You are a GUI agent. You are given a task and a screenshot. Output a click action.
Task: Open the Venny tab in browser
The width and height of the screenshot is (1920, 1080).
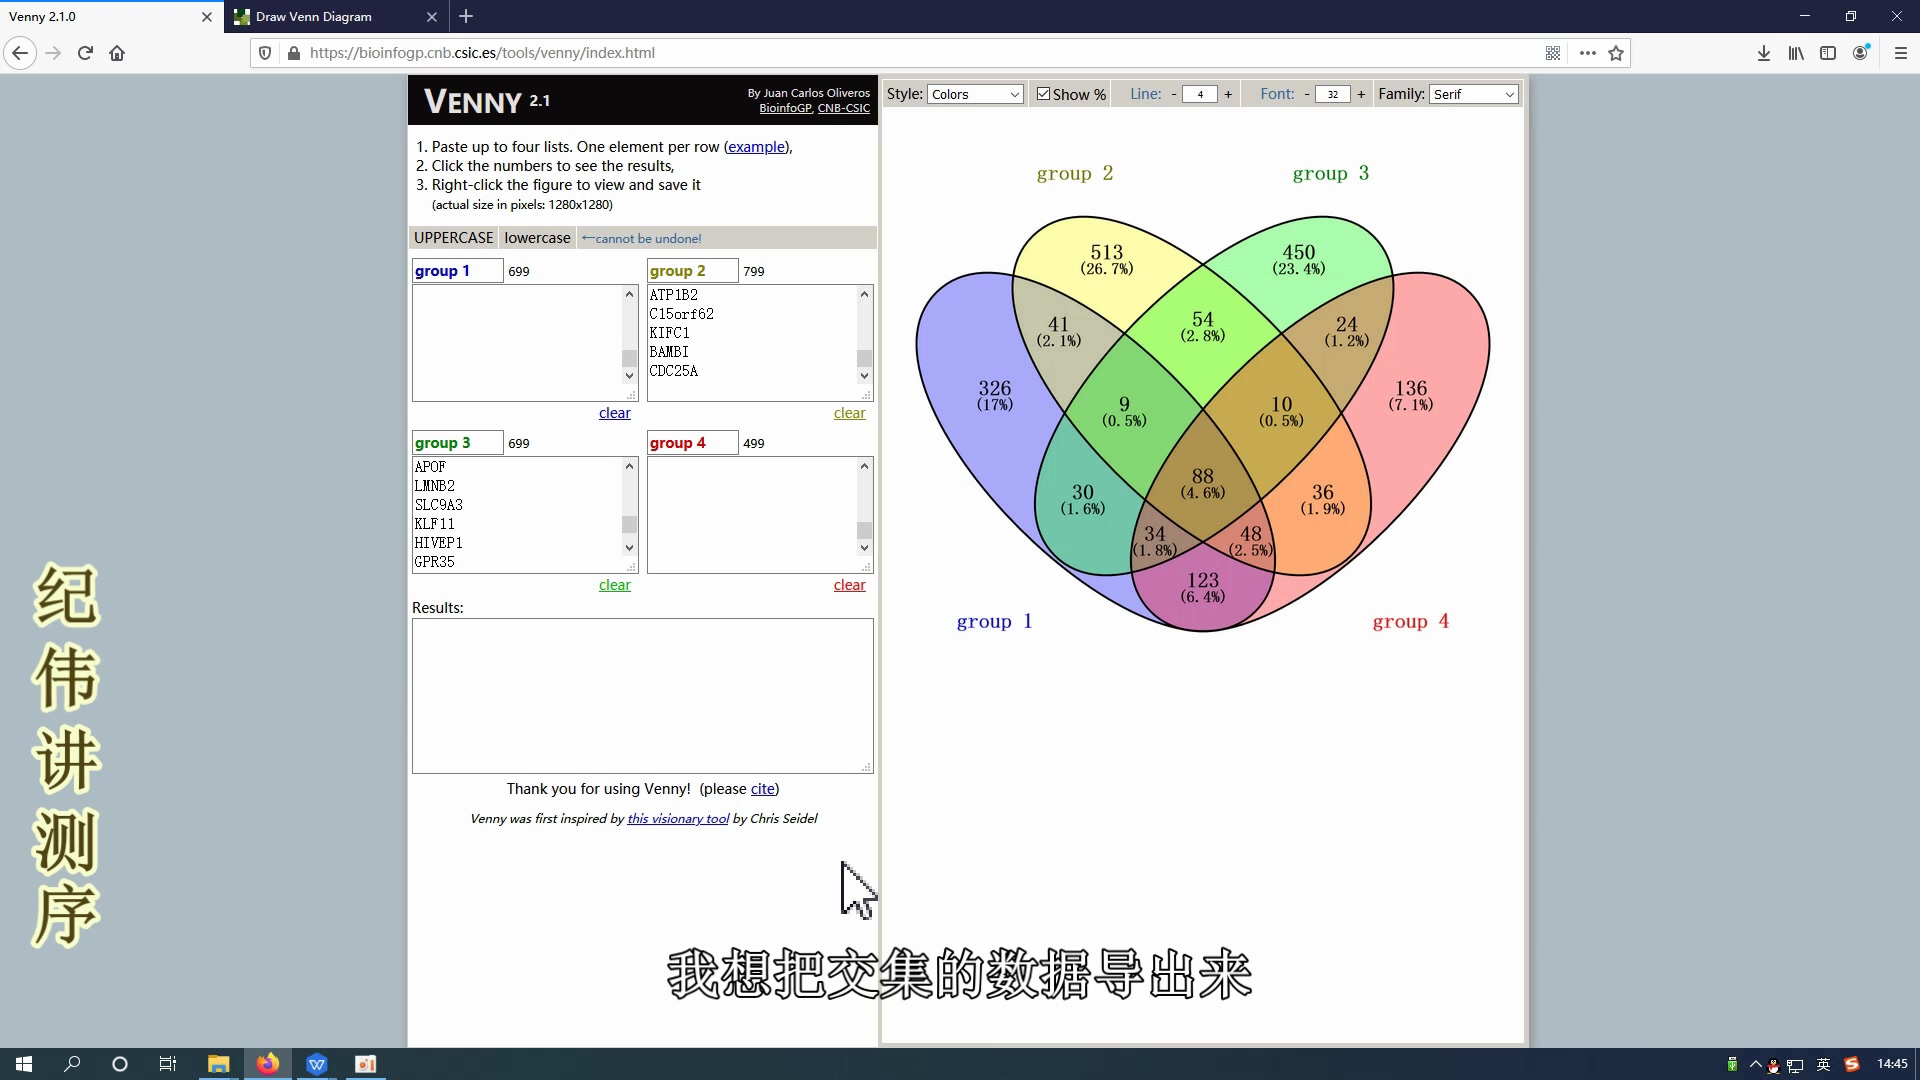tap(99, 16)
